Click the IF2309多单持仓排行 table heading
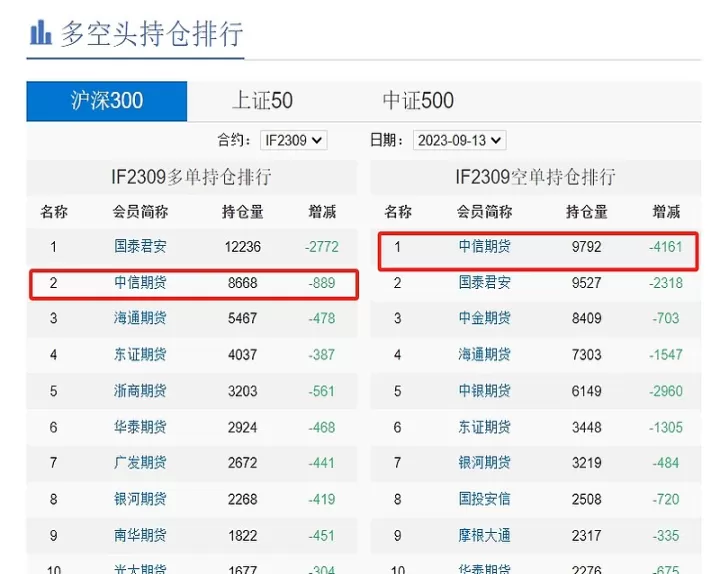Viewport: 720px width, 574px height. coord(191,177)
